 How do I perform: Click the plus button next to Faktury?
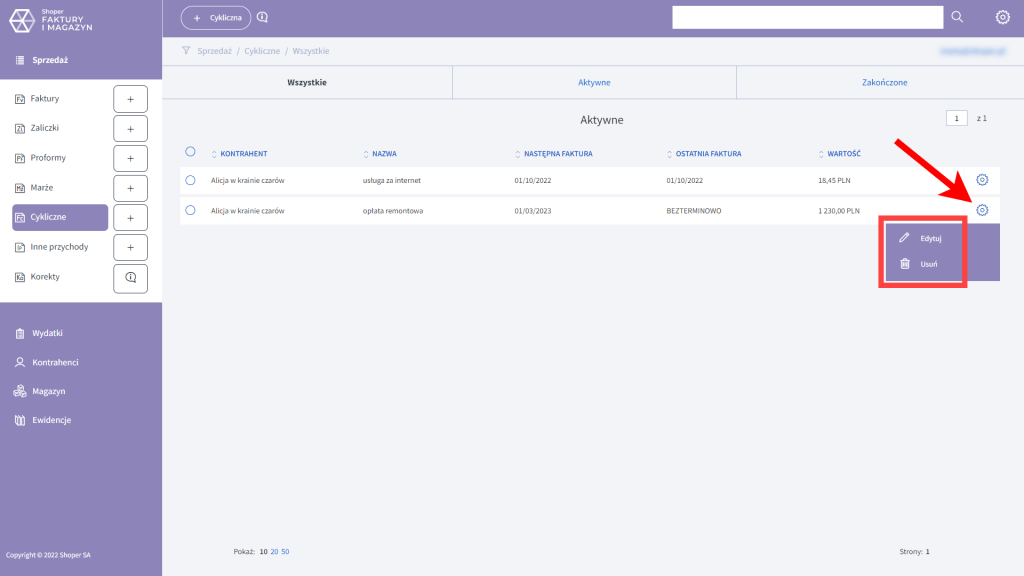(x=130, y=99)
